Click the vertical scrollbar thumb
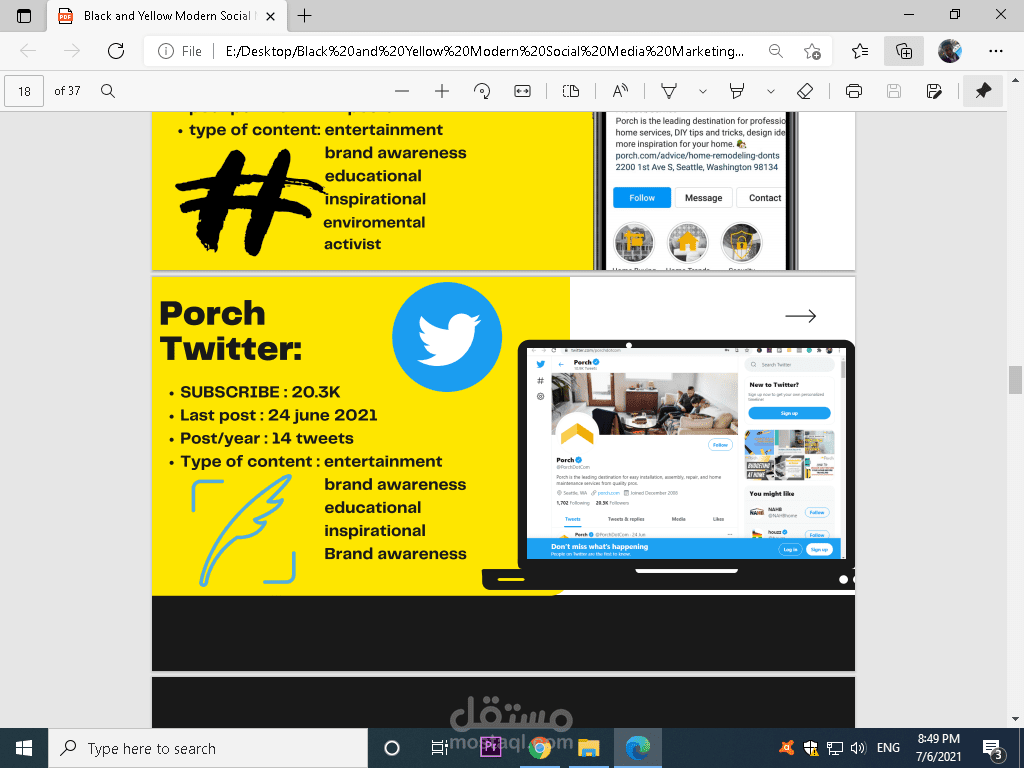The height and width of the screenshot is (768, 1024). click(1015, 380)
